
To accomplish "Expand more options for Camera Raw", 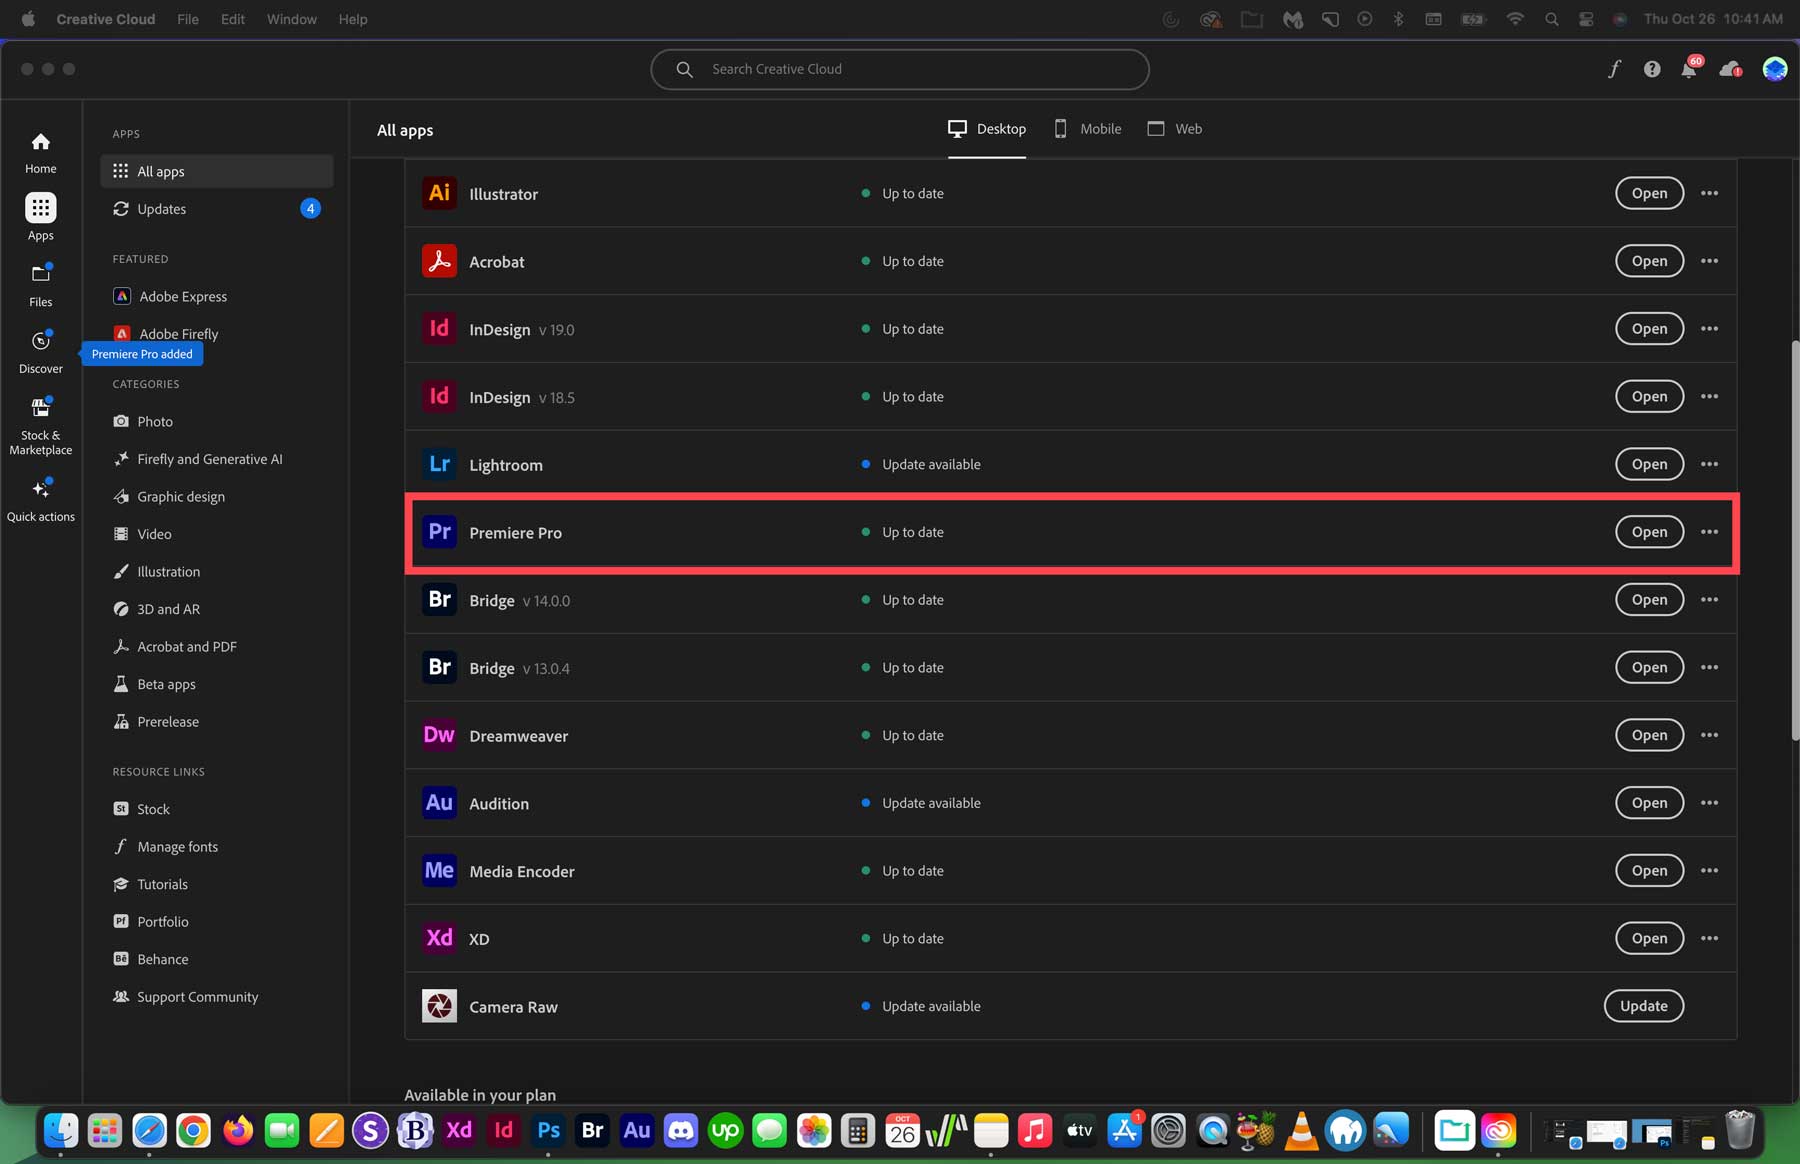I will pos(1709,1006).
